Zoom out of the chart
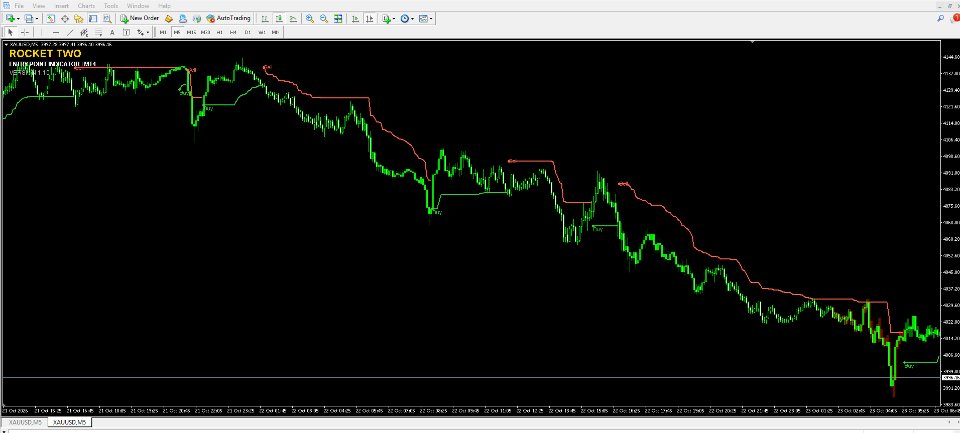 [x=324, y=18]
